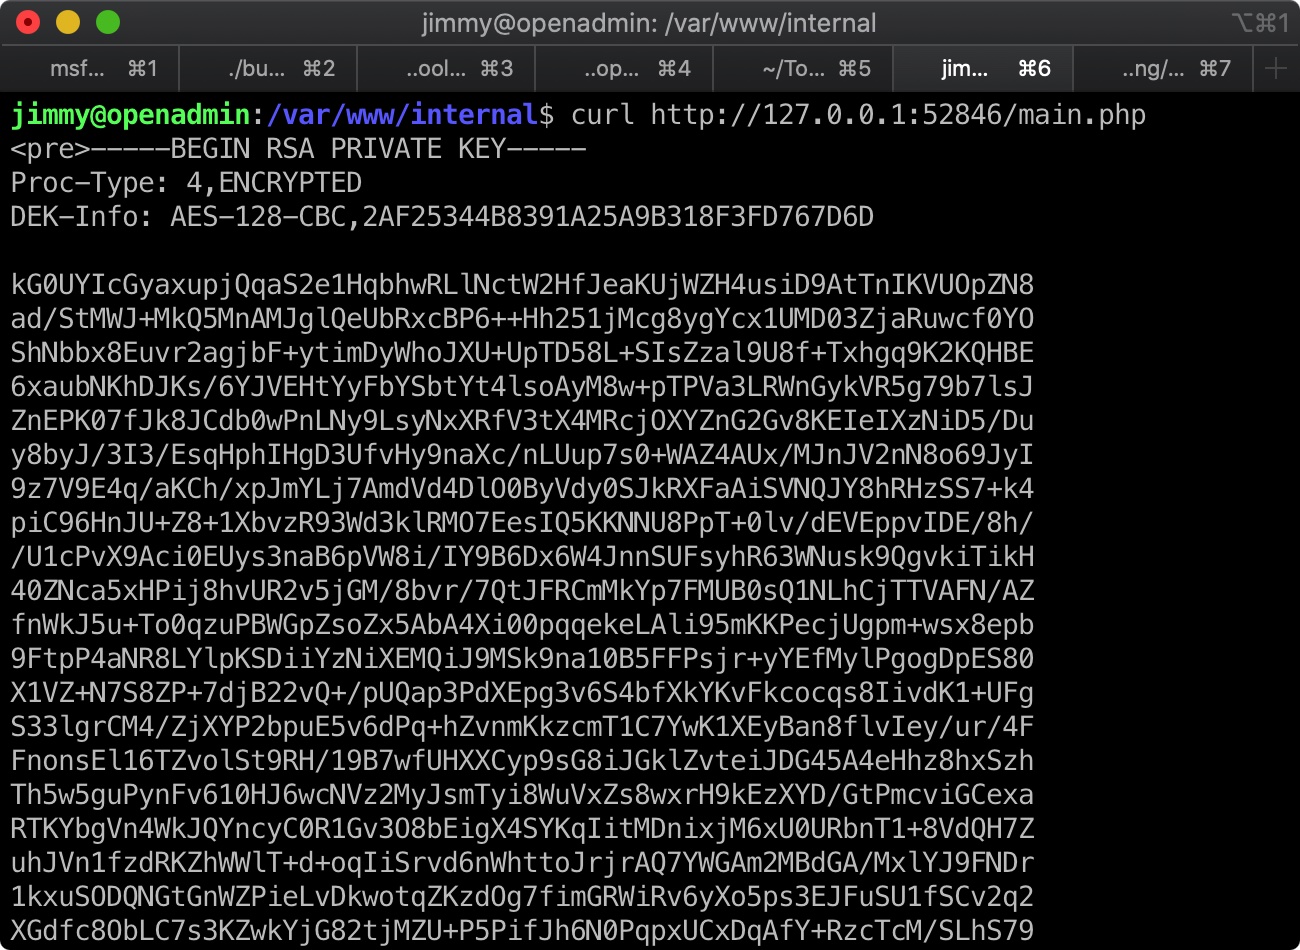Click the key line starting FnonsEl16TZvolSt
Image resolution: width=1300 pixels, height=950 pixels.
522,761
